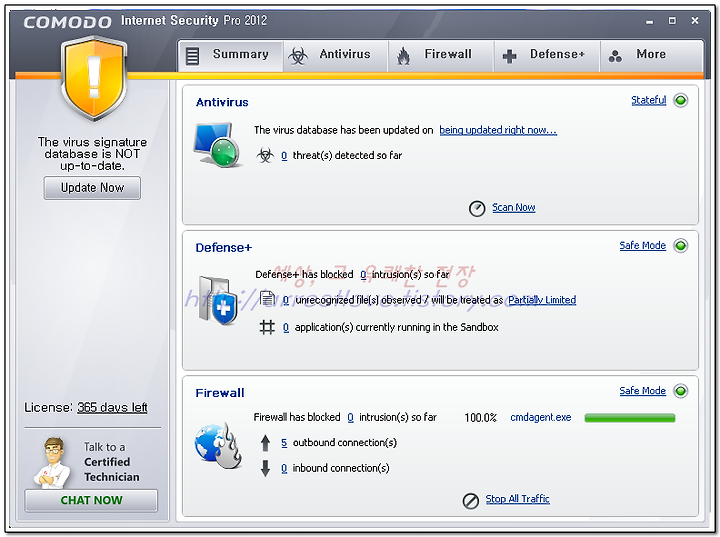Click the 'virus signature database is NOT up-to-date' message
This screenshot has height=537, width=720.
[x=92, y=154]
